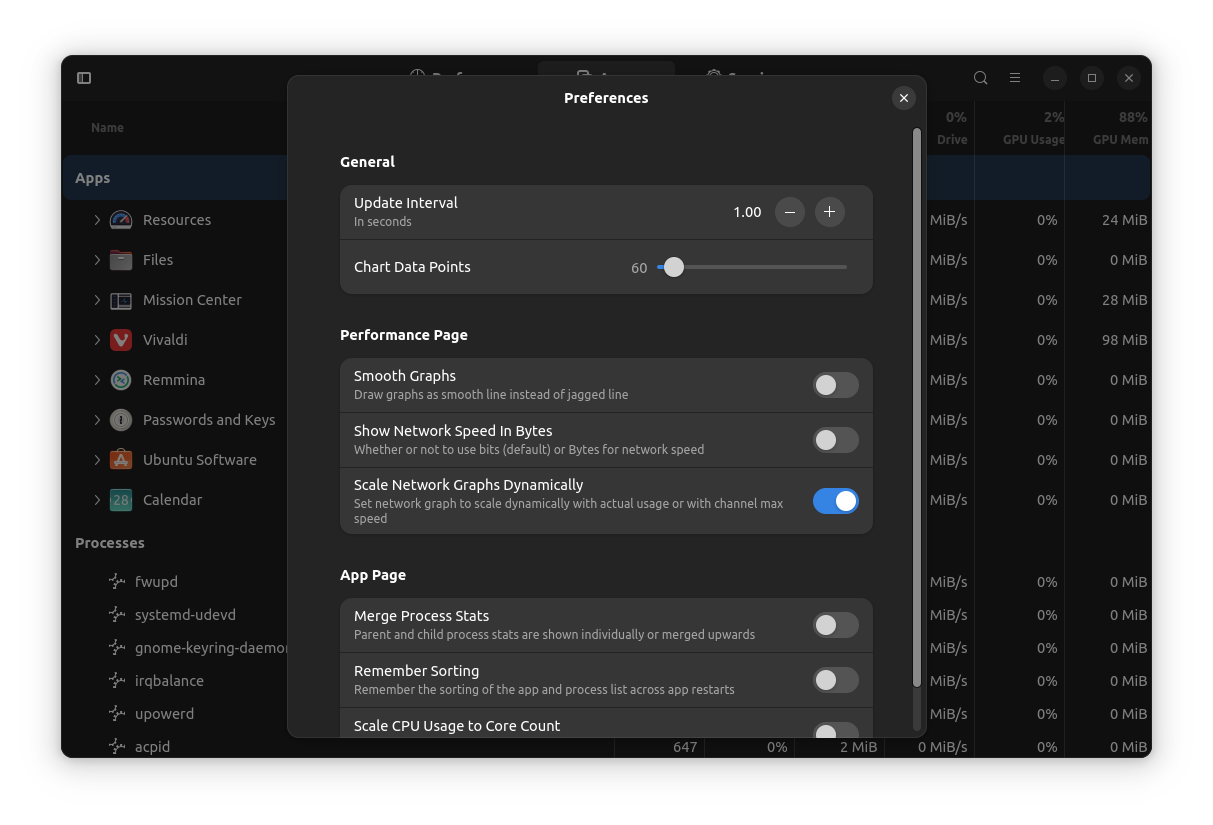Viewport: 1213px width, 825px height.
Task: Enable Smooth Graphs
Action: 835,385
